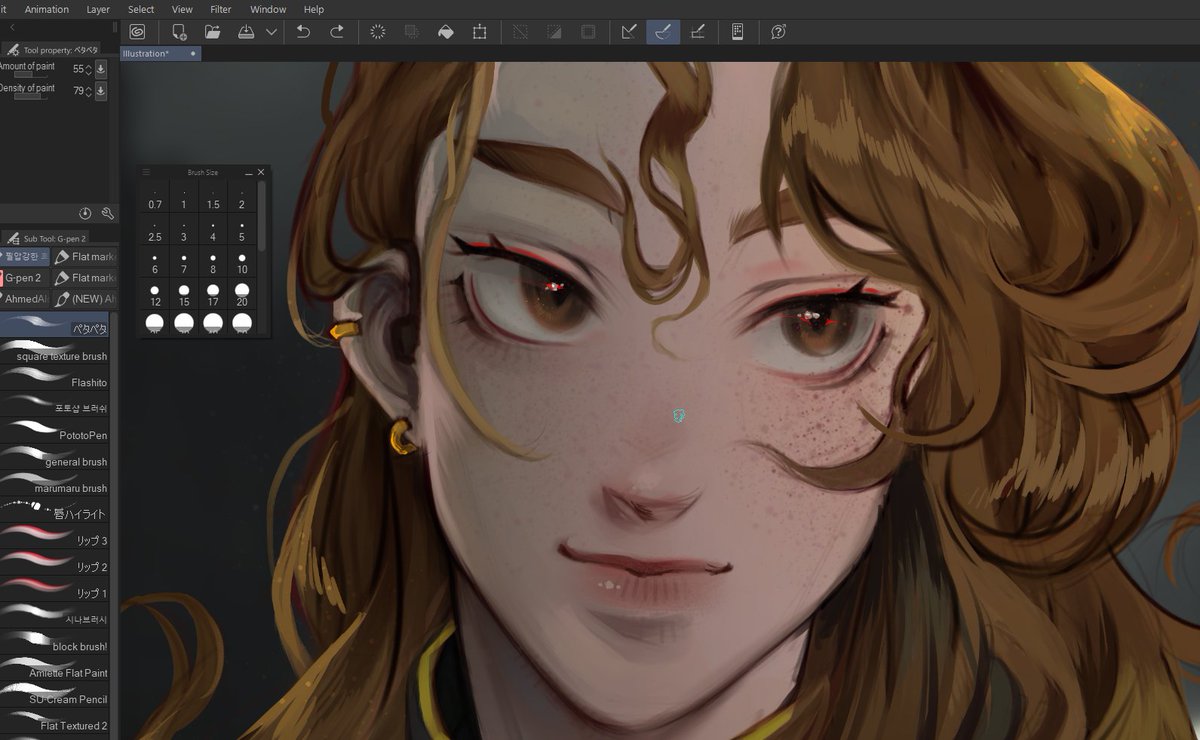The height and width of the screenshot is (740, 1200).
Task: Open the View menu
Action: pos(182,9)
